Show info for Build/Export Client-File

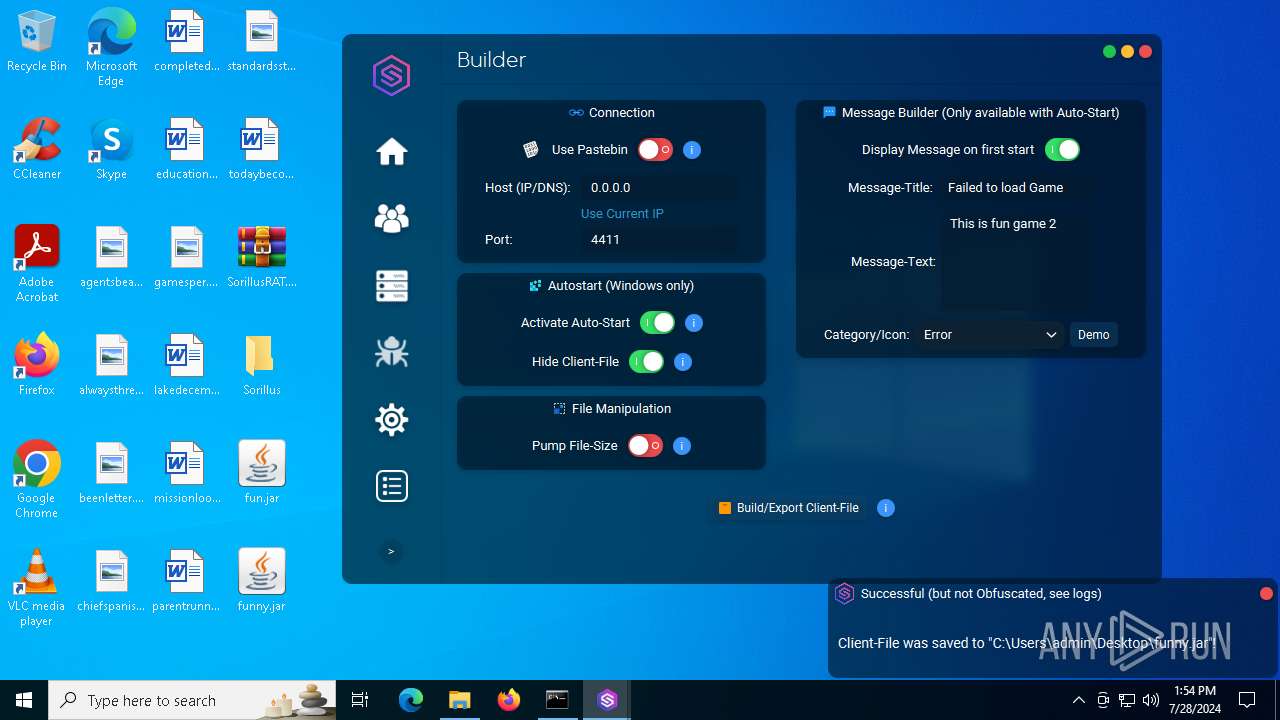(x=885, y=508)
